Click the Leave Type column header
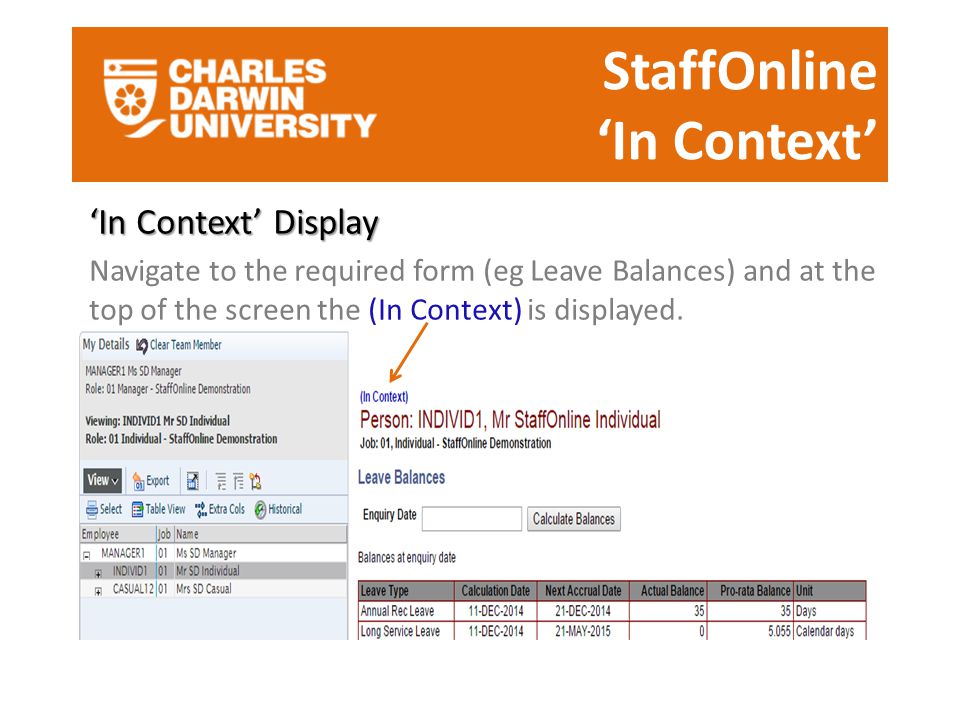 [x=406, y=591]
